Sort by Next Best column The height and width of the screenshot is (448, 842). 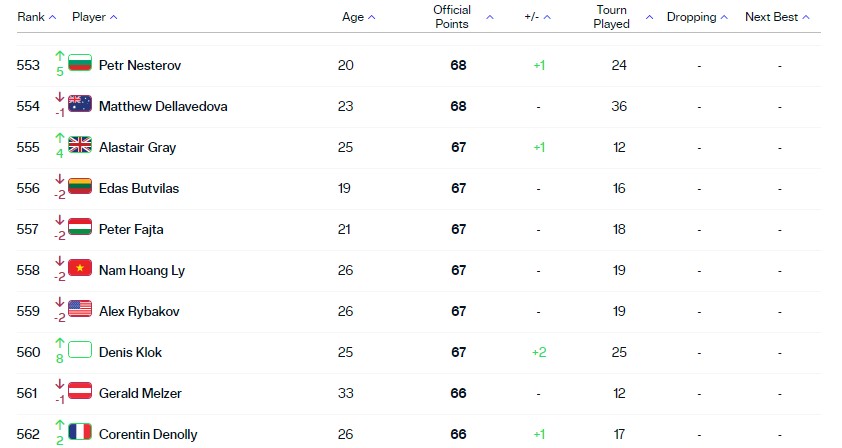777,17
